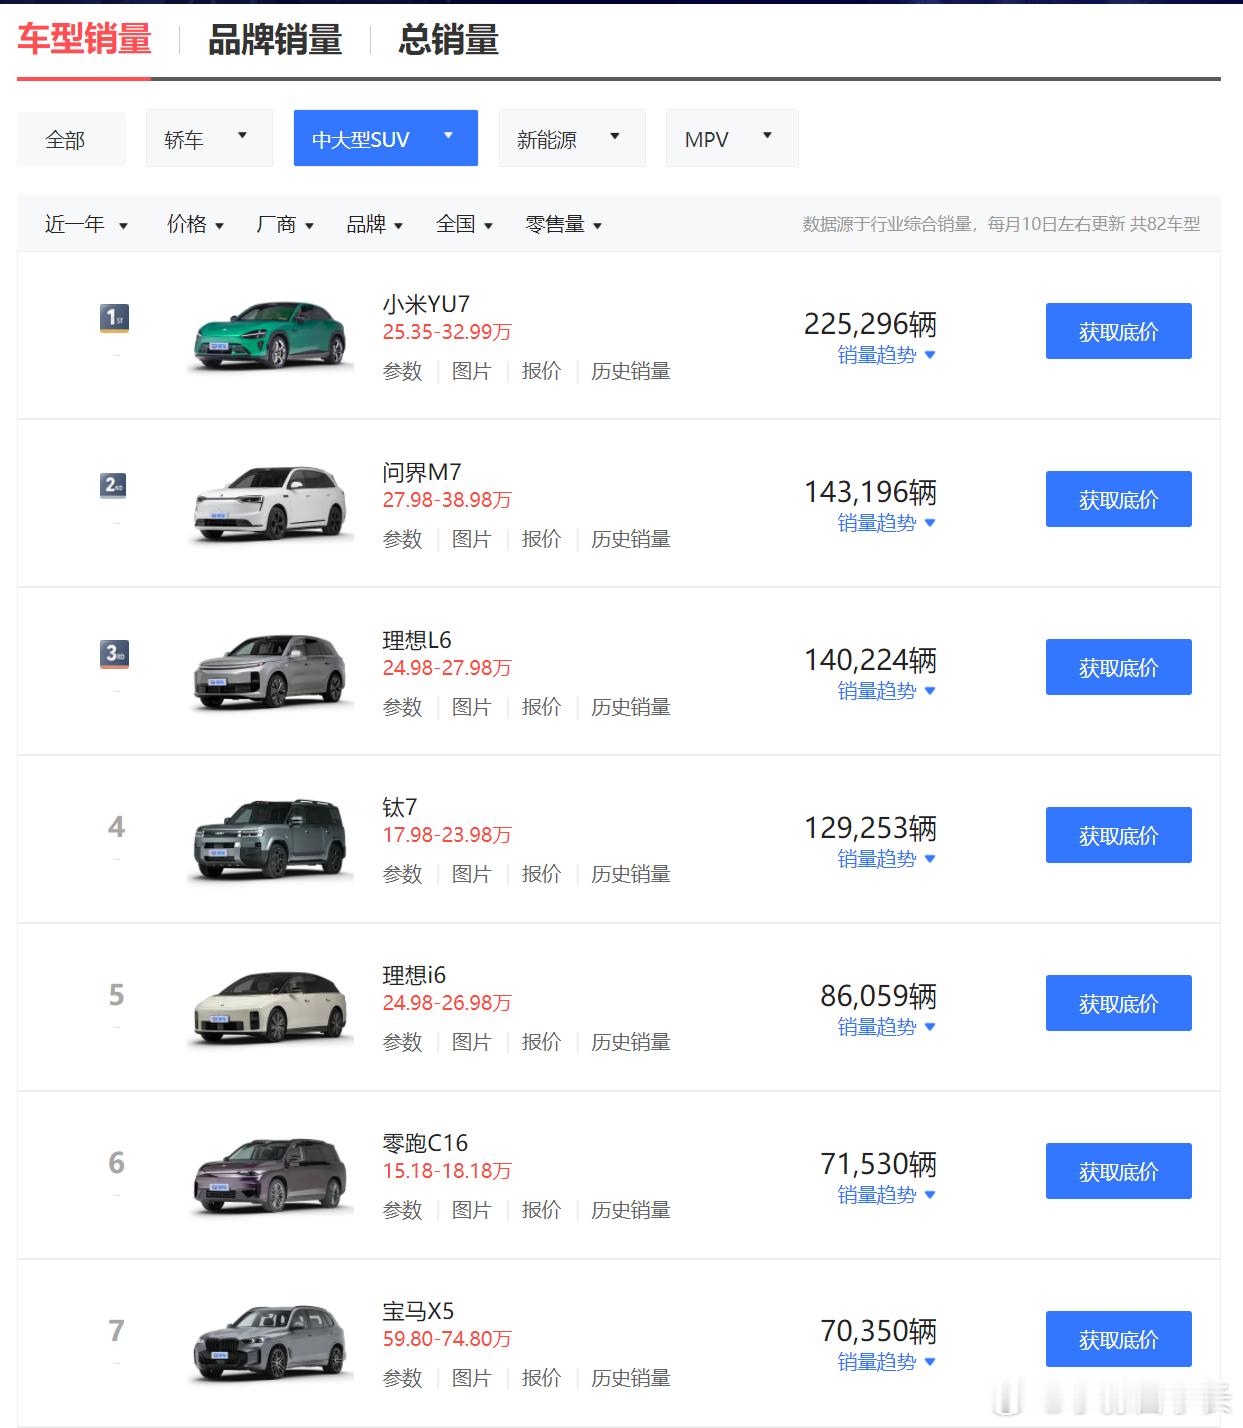Open the 理想L6 car image
1243x1428 pixels.
(x=269, y=672)
